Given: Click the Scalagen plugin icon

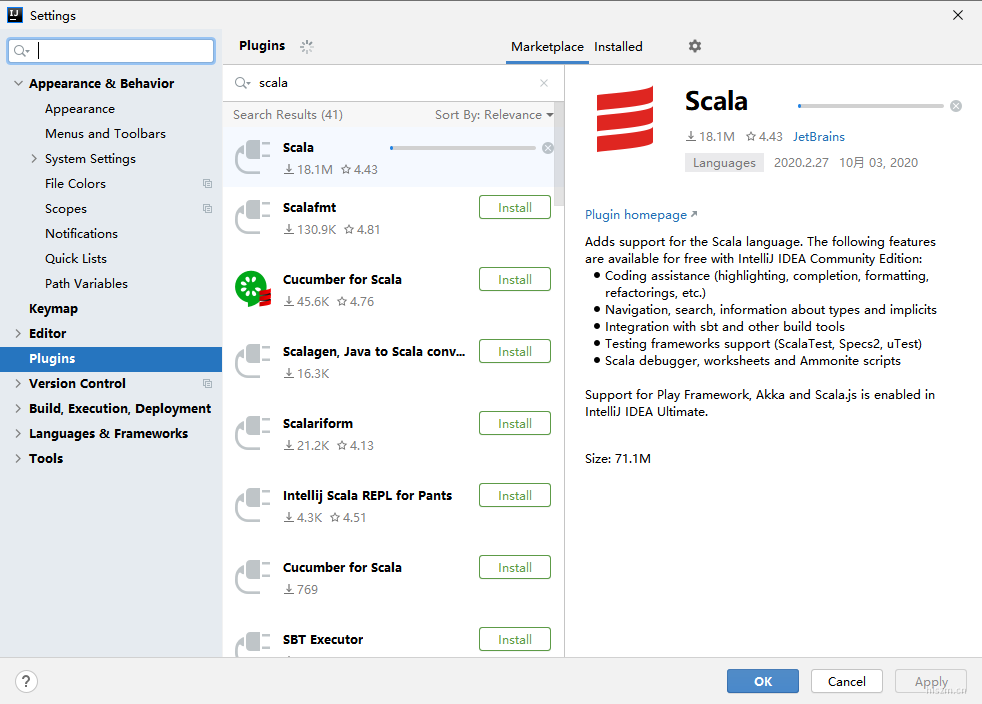Looking at the screenshot, I should click(252, 361).
